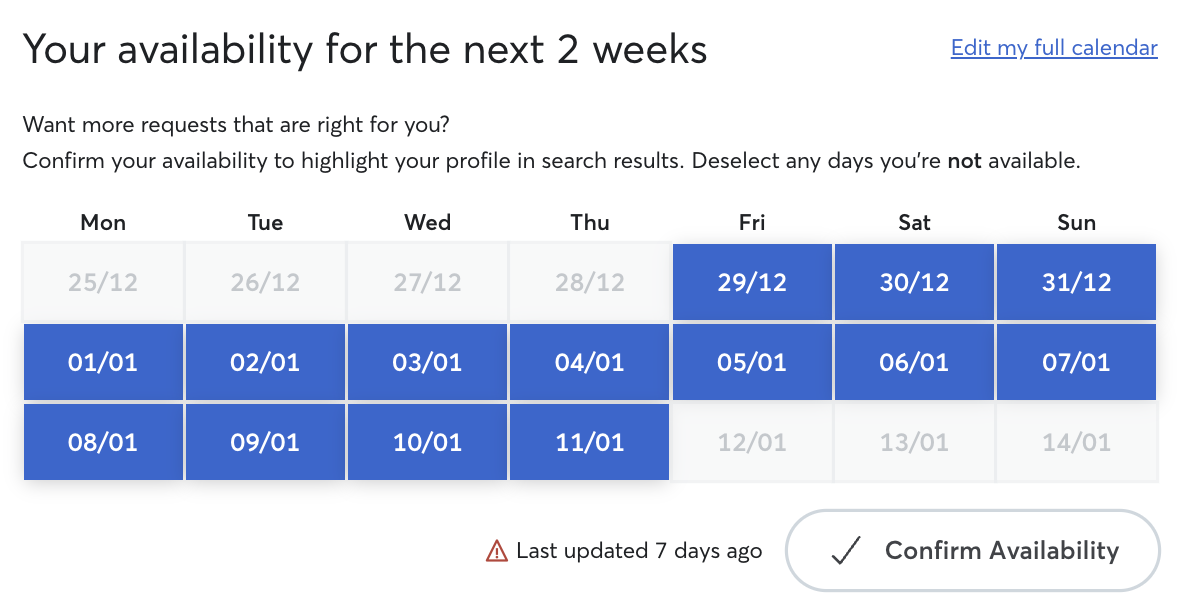Click the Confirm Availability button

click(x=973, y=551)
